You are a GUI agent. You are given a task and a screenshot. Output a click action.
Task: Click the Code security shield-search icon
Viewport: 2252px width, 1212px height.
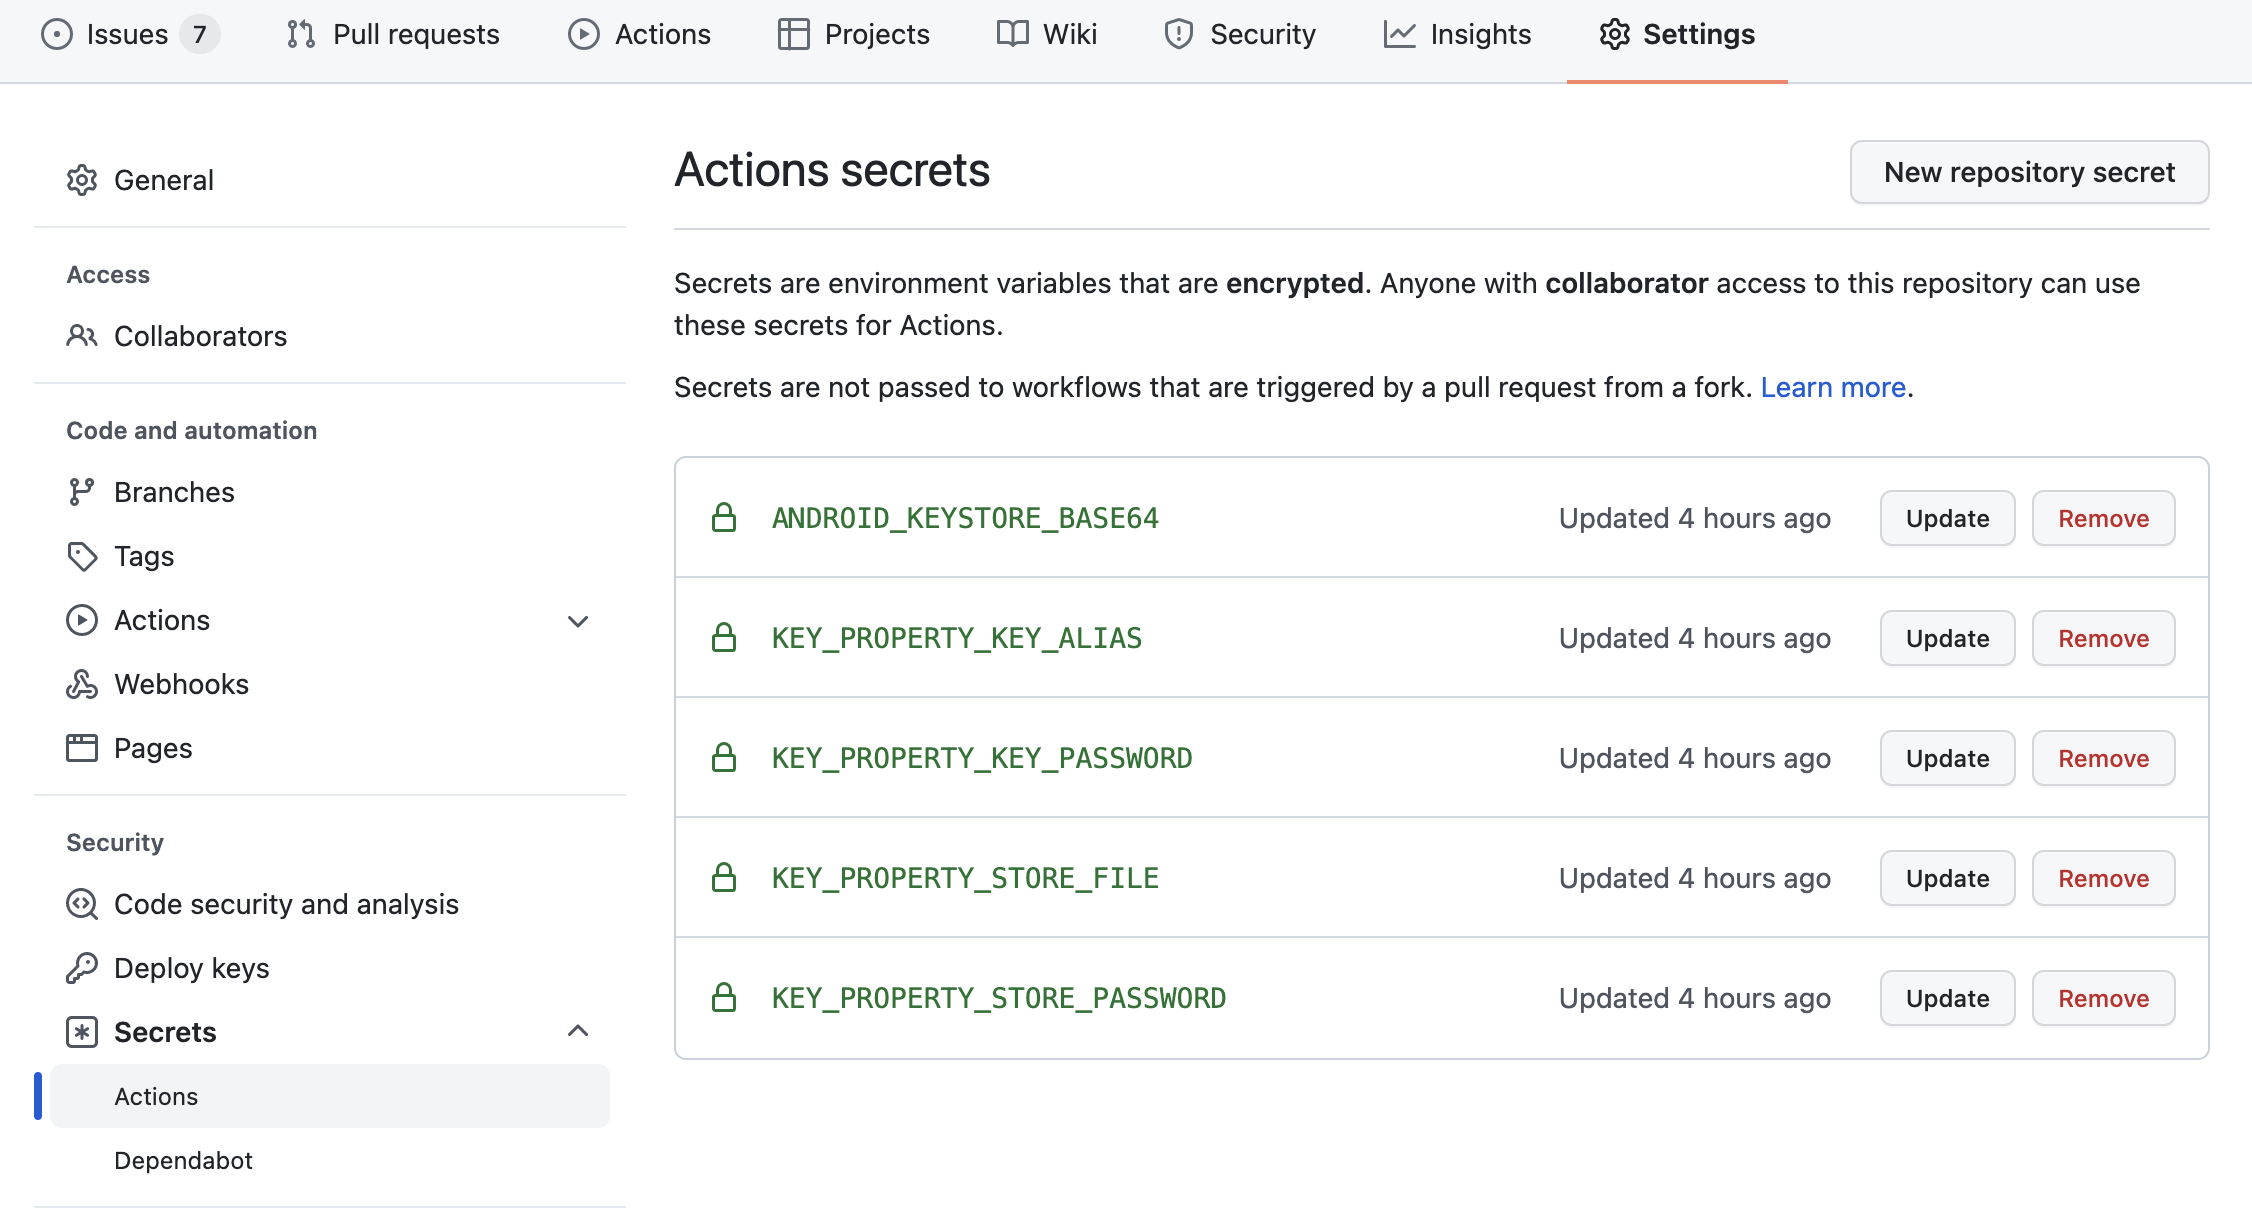[82, 904]
